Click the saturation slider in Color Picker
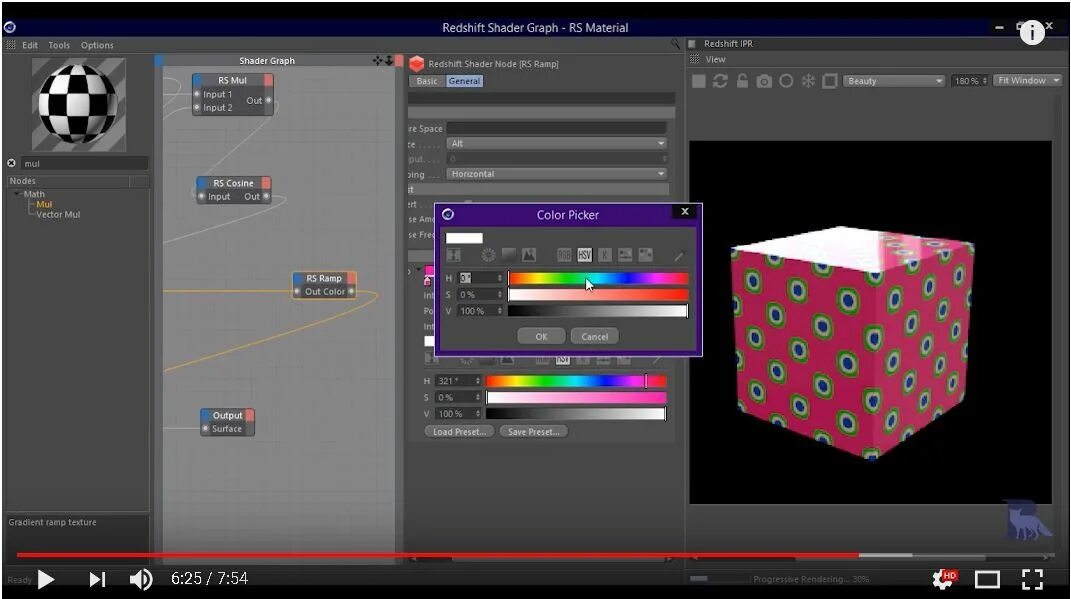The width and height of the screenshot is (1071, 599). 598,294
